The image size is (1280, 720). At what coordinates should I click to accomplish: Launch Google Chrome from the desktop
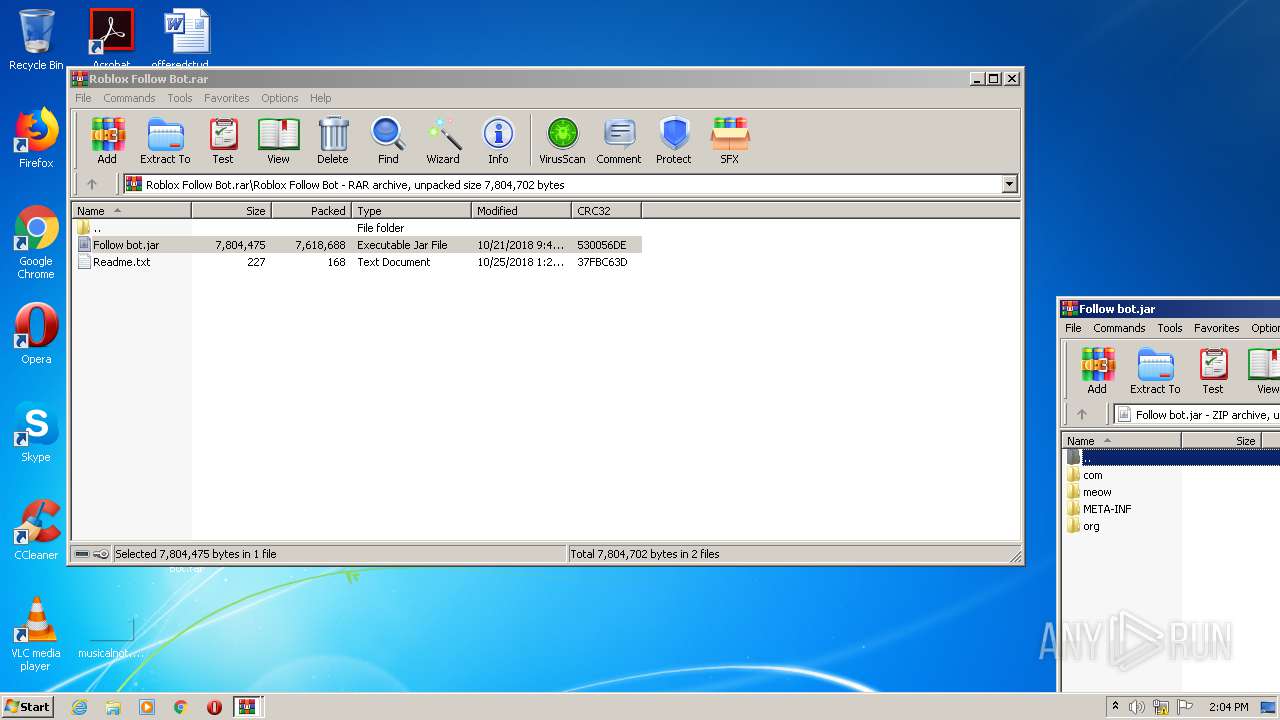coord(36,243)
